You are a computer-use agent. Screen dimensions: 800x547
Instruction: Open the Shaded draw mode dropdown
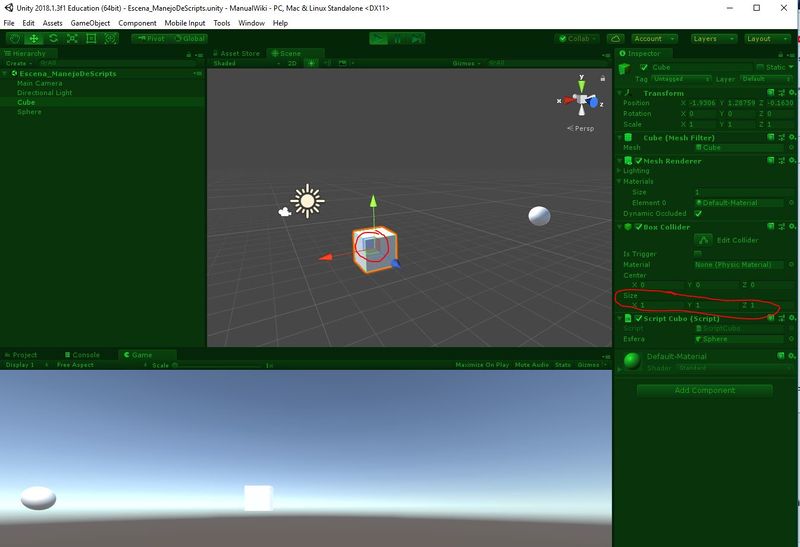tap(246, 63)
